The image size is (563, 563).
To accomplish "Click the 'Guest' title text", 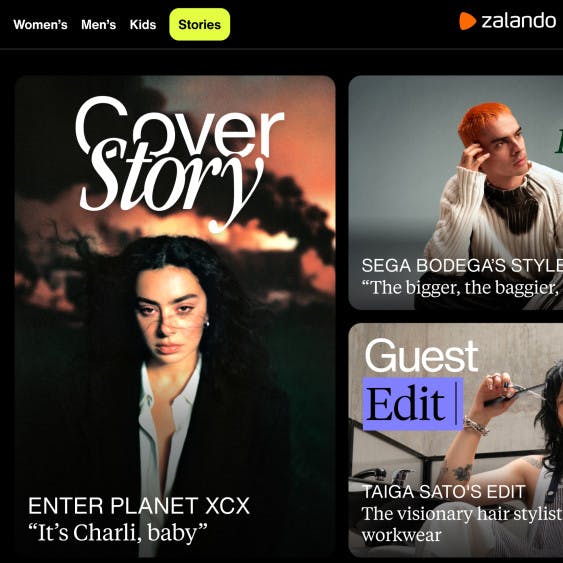I will 422,356.
